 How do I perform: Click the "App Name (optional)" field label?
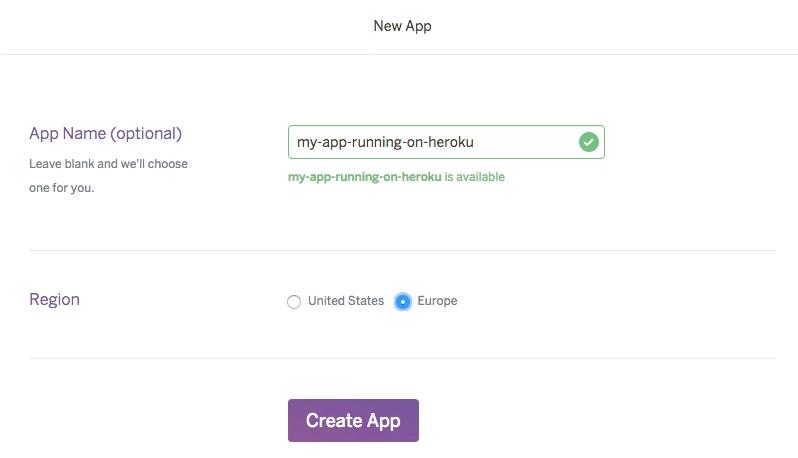pos(105,134)
